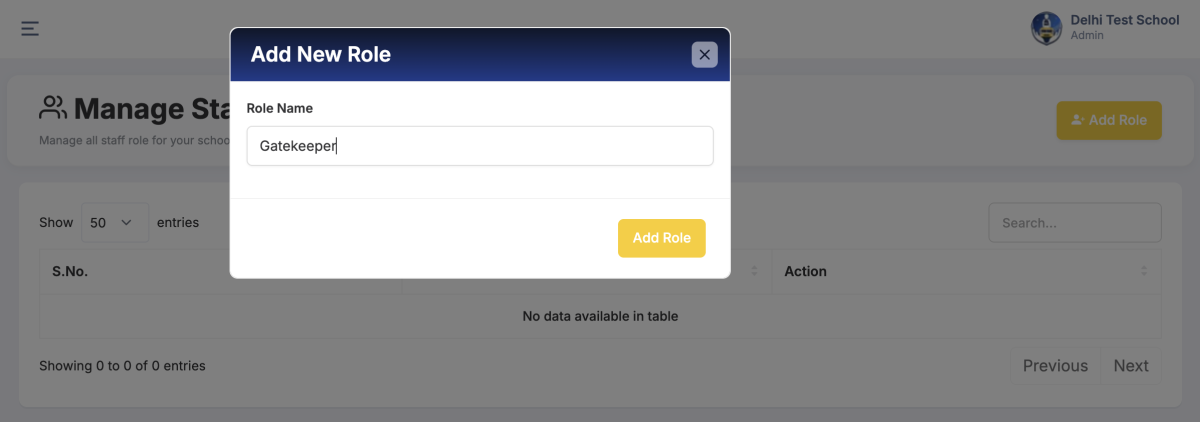Viewport: 1200px width, 422px height.
Task: Go to the Next table page
Action: (x=1131, y=366)
